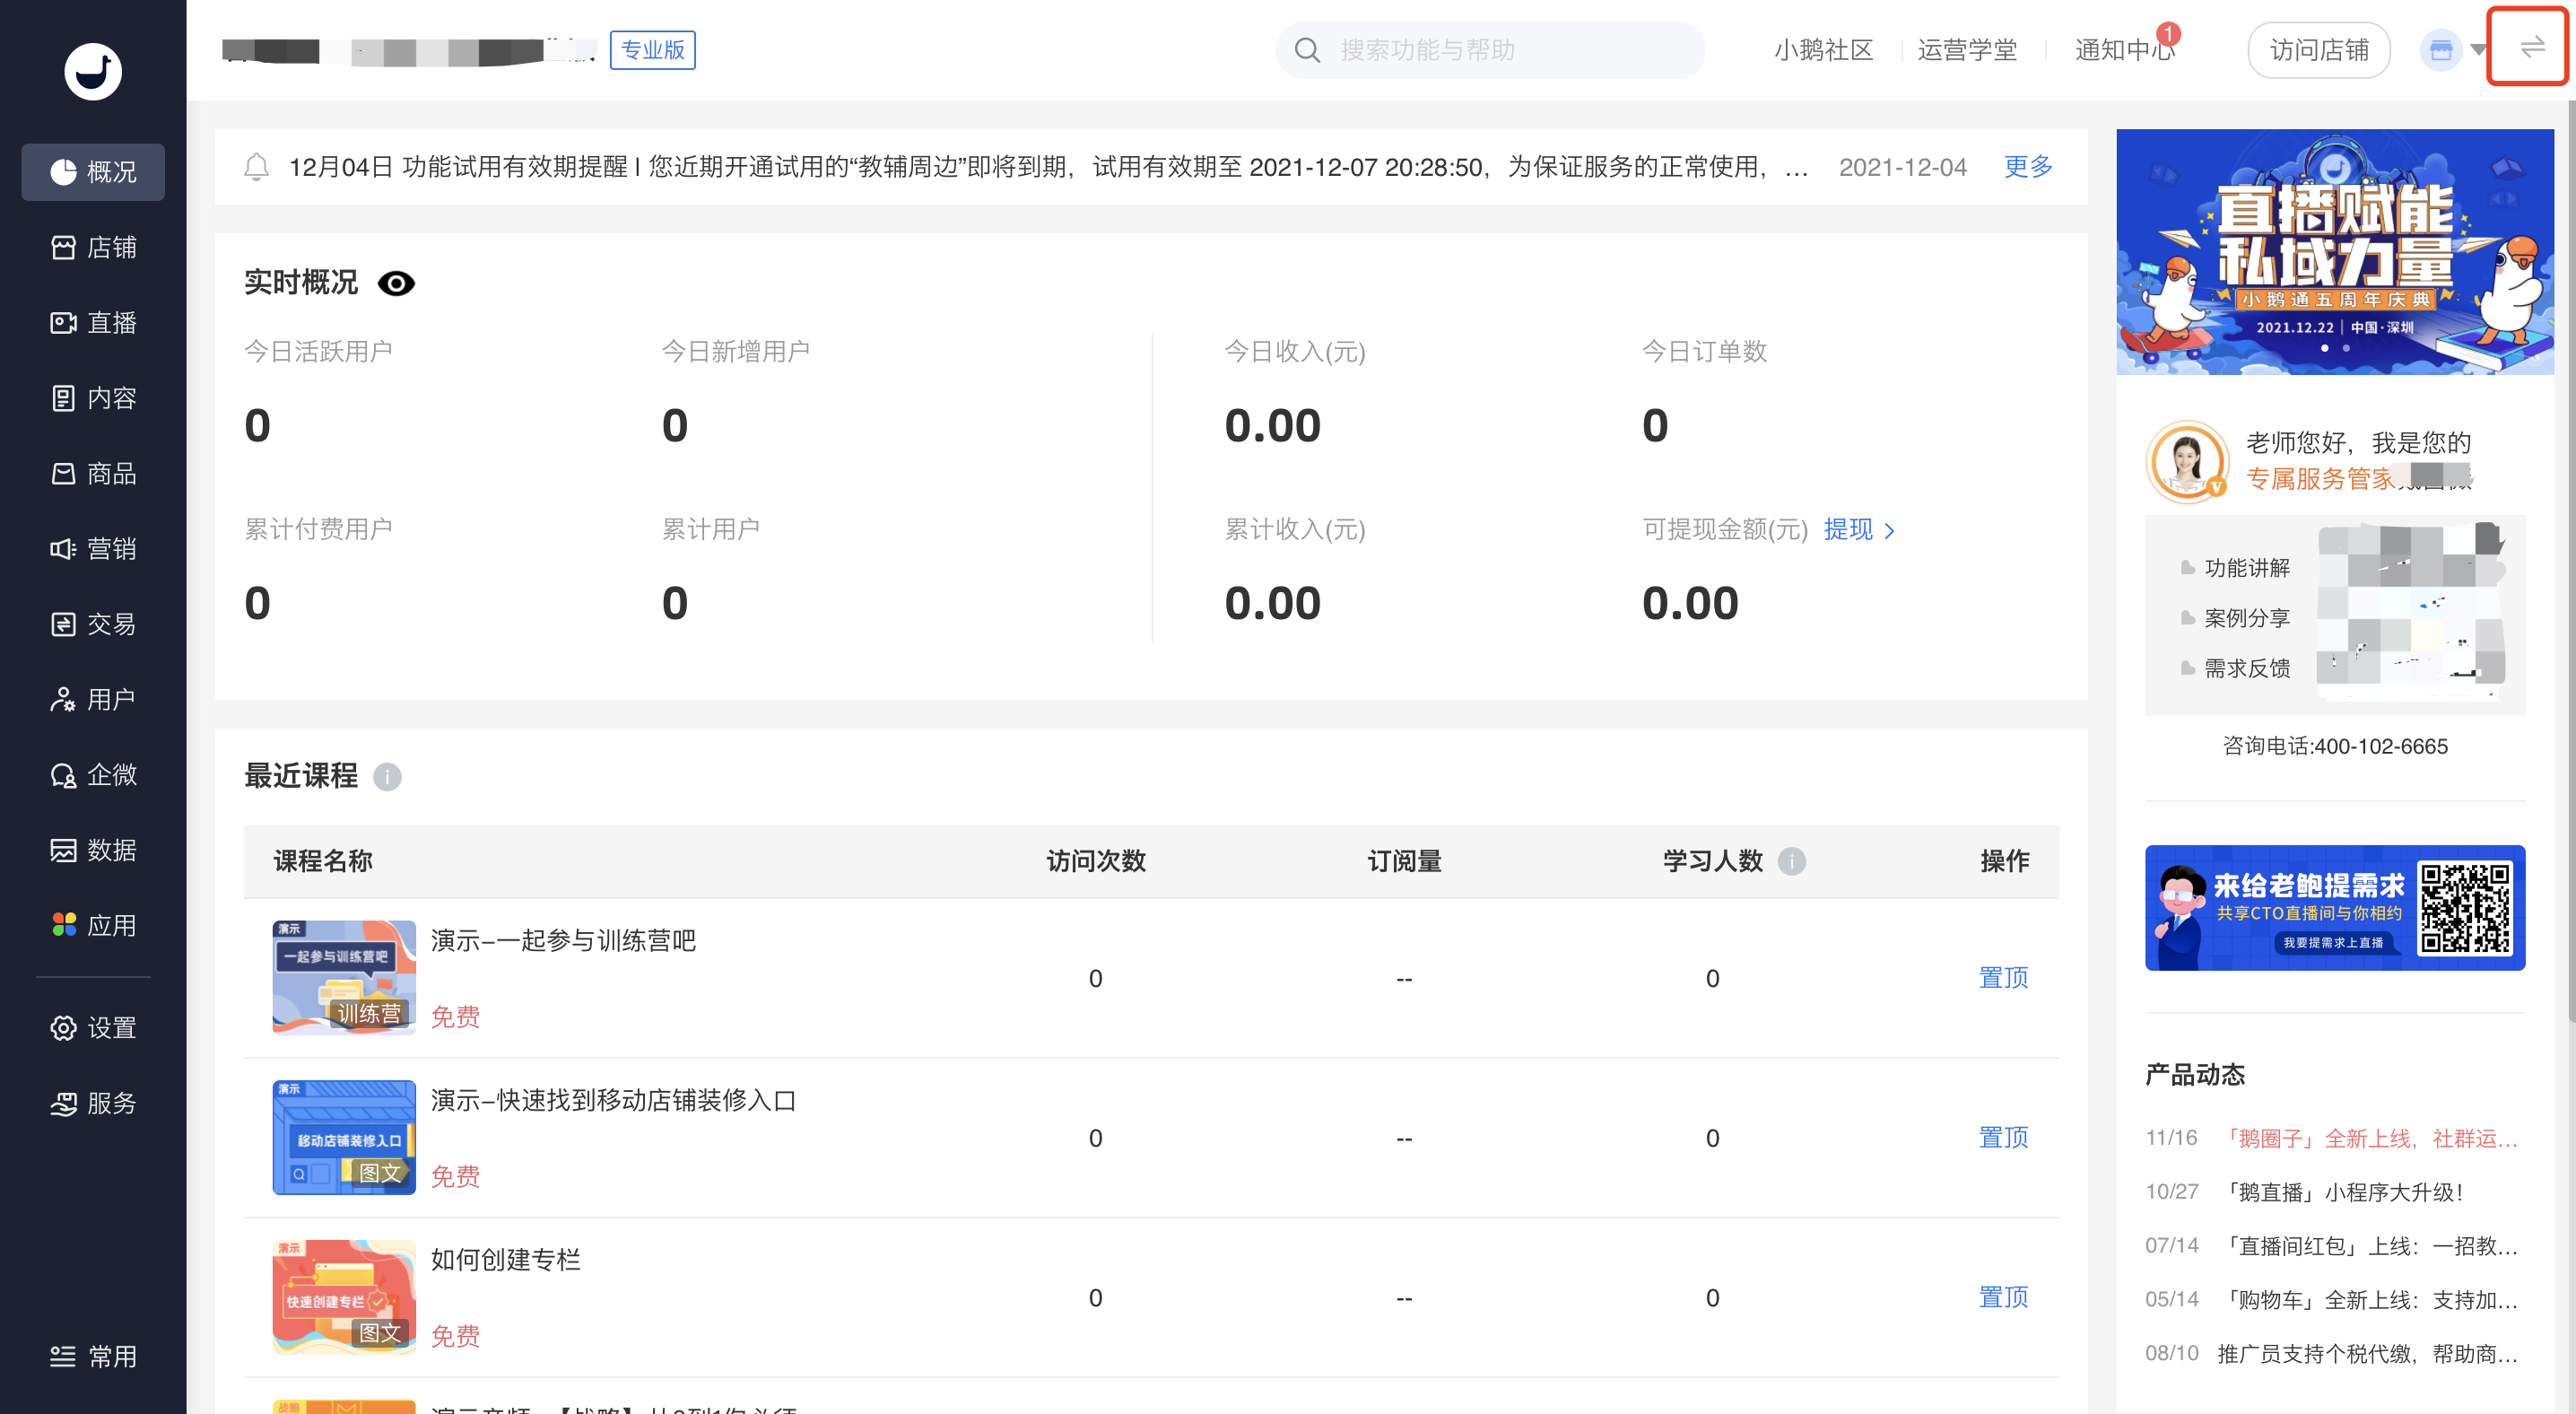2576x1414 pixels.
Task: Open the 应用 apps sidebar item
Action: click(93, 925)
